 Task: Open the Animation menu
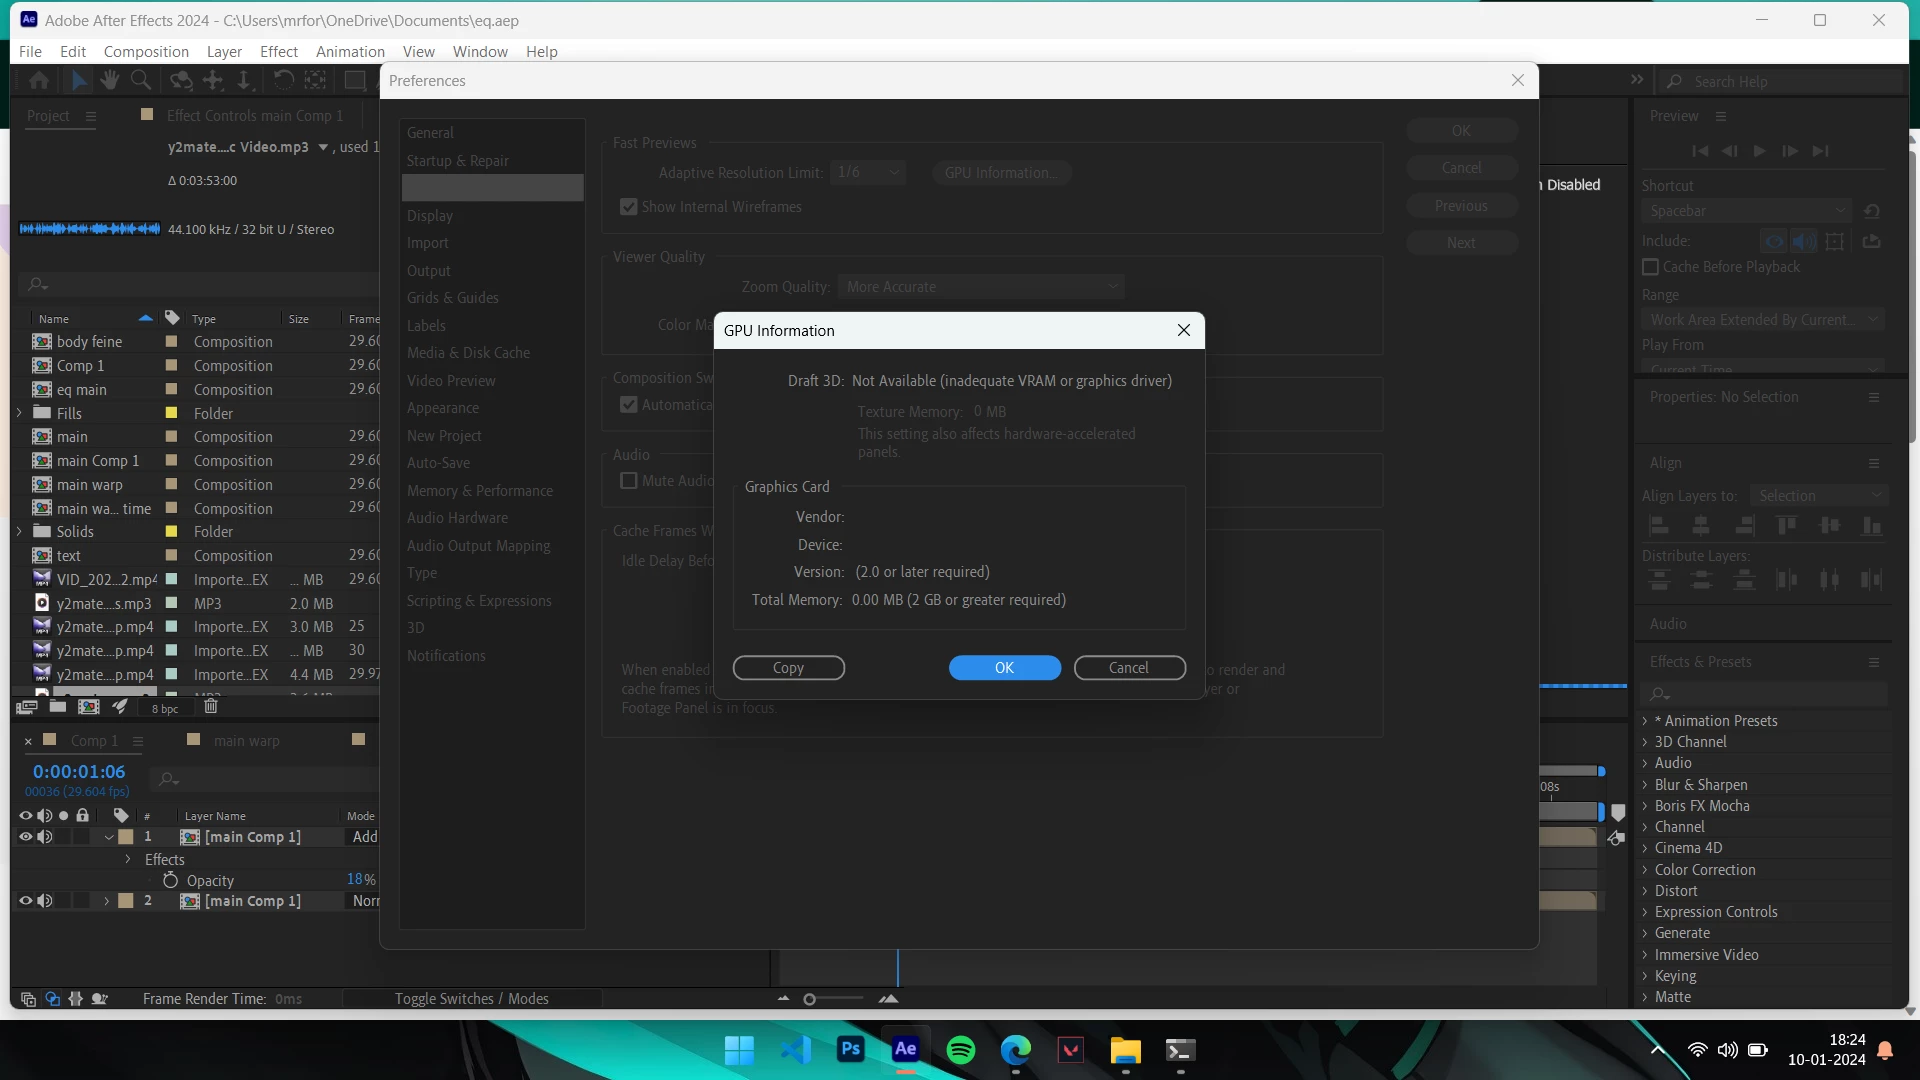pos(350,52)
